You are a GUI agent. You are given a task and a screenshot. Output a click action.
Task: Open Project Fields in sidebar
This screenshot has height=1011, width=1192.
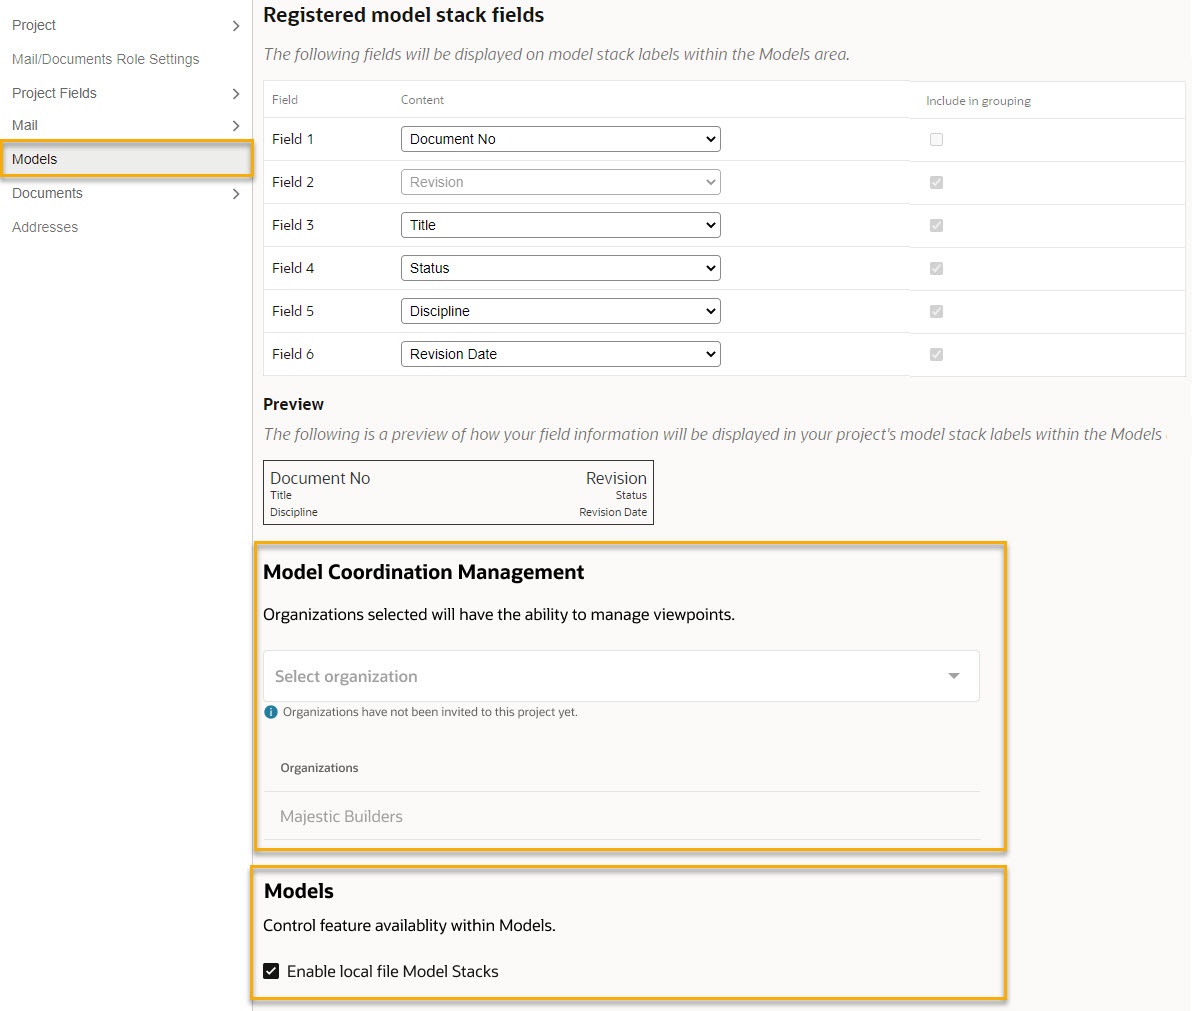pos(55,93)
